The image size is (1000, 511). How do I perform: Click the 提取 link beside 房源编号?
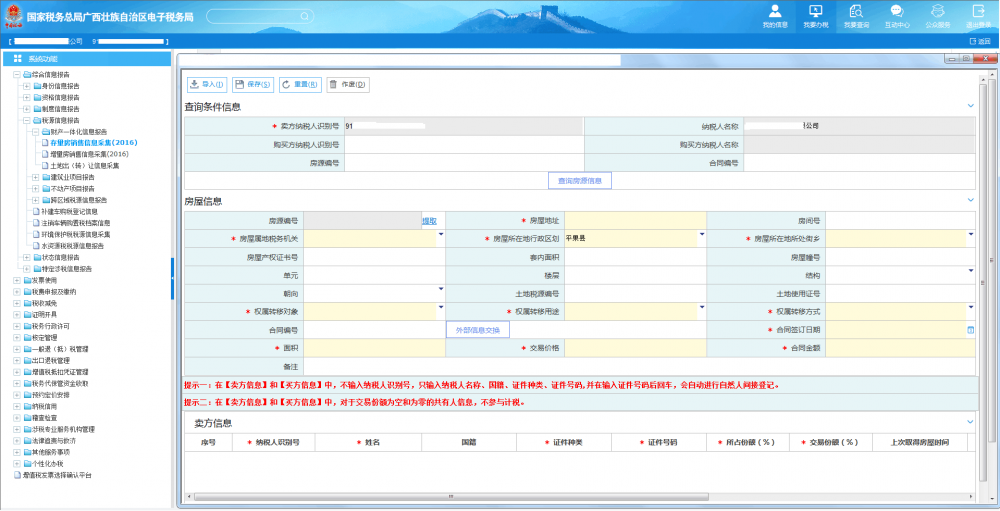point(428,220)
